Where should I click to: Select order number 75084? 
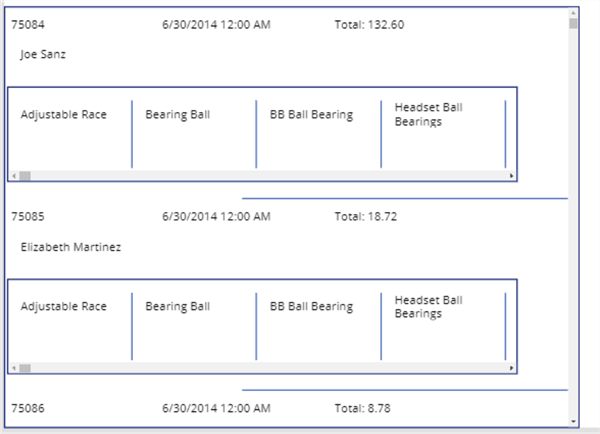[x=27, y=24]
